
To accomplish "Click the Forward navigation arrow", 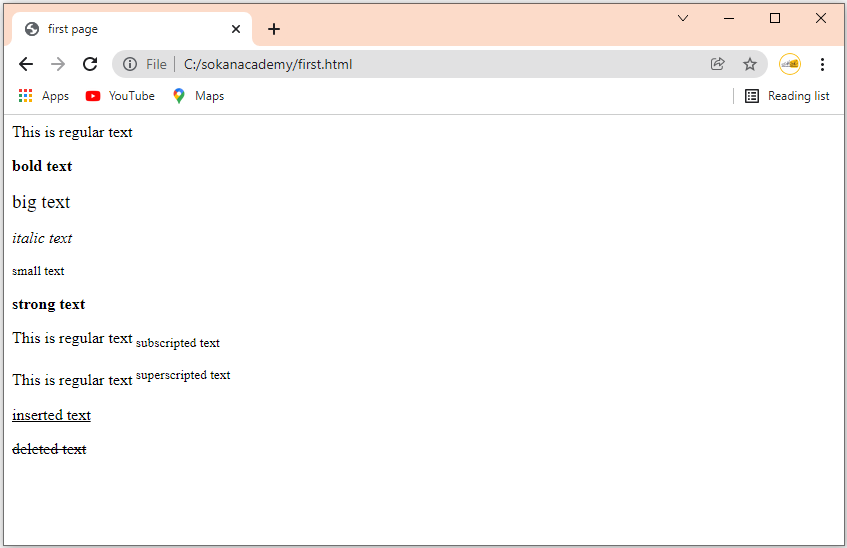I will pos(58,64).
